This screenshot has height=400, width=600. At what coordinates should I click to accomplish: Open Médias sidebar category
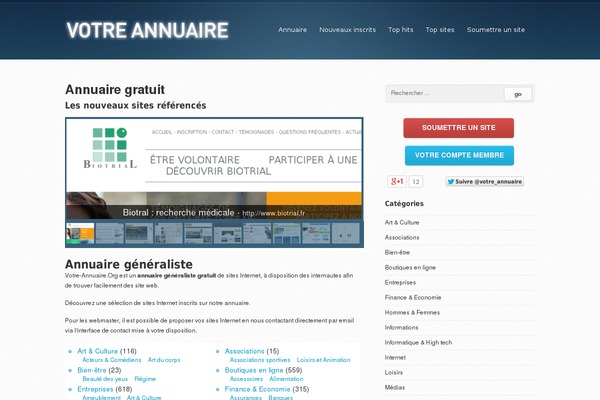click(395, 387)
